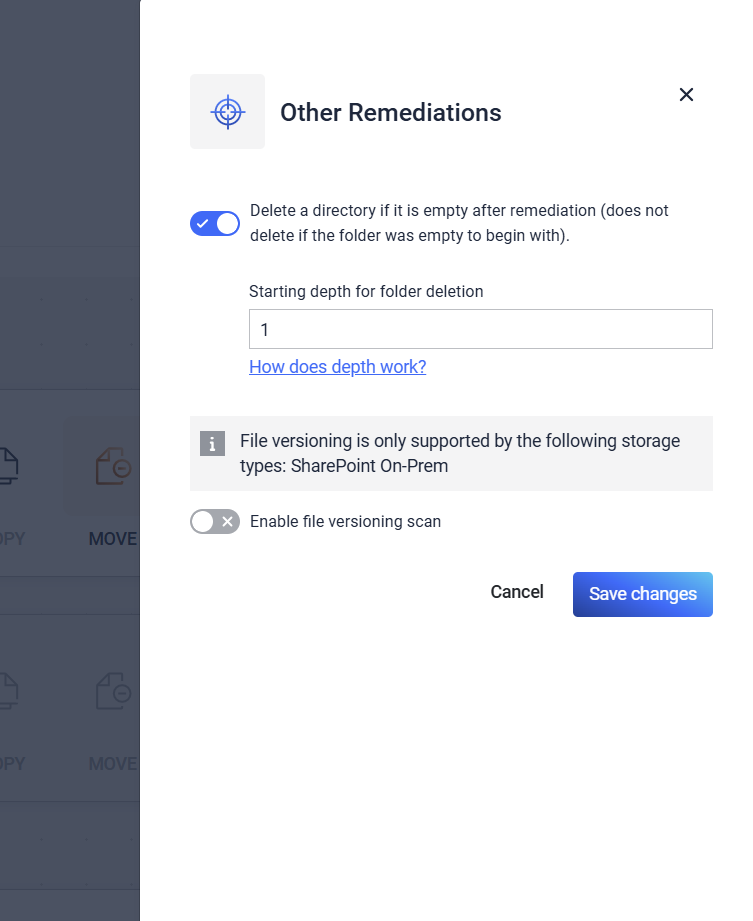
Task: Click the Starting depth for folder deletion field
Action: (480, 329)
